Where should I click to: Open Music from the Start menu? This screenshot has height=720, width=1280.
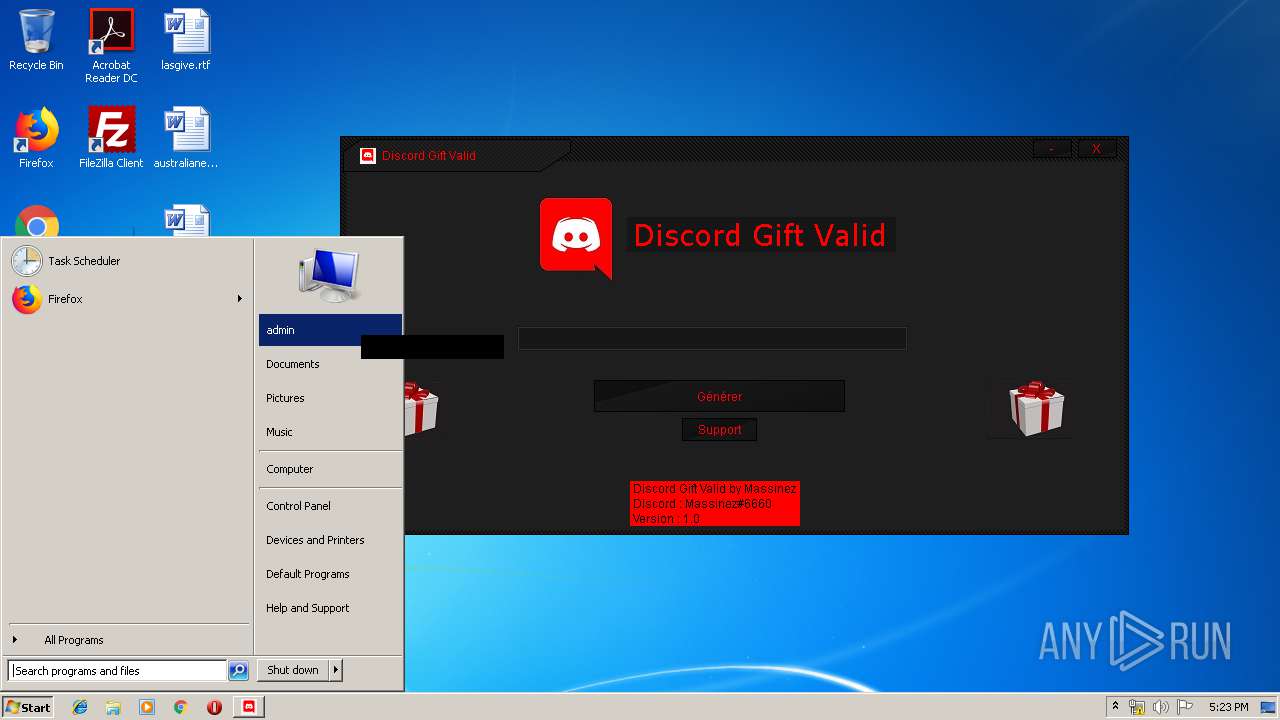[x=330, y=432]
